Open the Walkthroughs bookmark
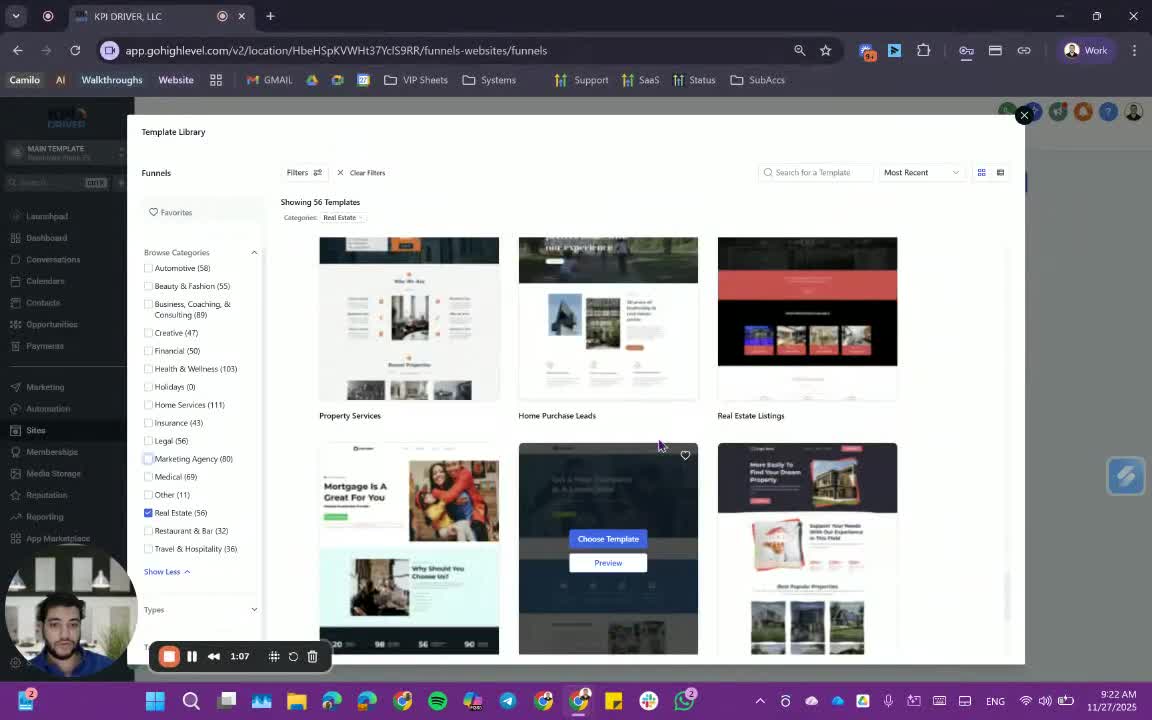 pos(112,80)
